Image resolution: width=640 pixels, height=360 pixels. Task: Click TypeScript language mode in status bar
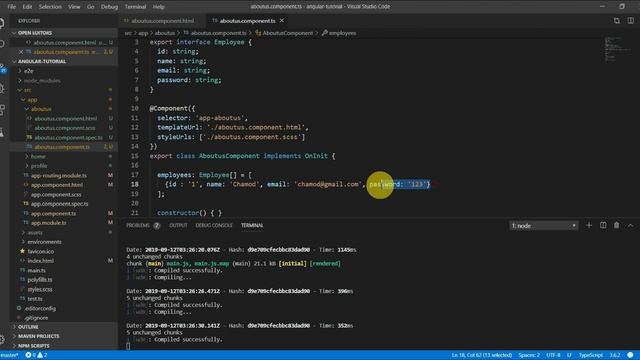(x=591, y=355)
